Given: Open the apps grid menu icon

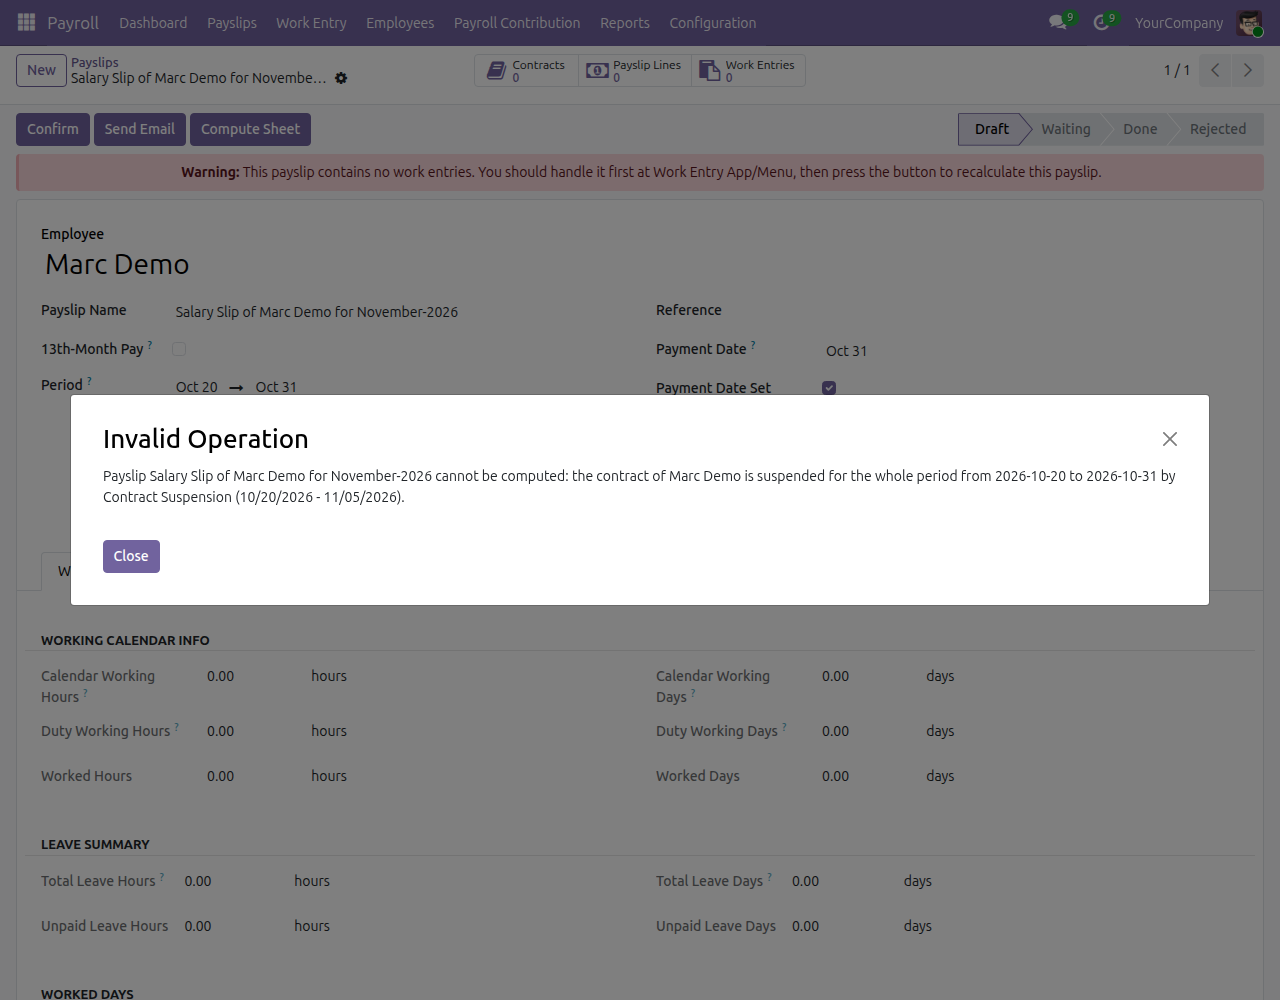Looking at the screenshot, I should point(27,22).
